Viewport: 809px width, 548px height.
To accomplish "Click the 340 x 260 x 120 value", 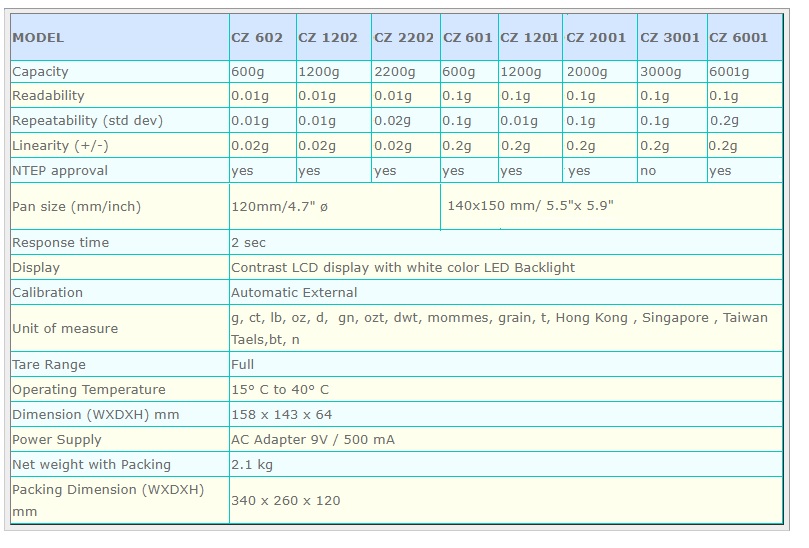I will 285,501.
